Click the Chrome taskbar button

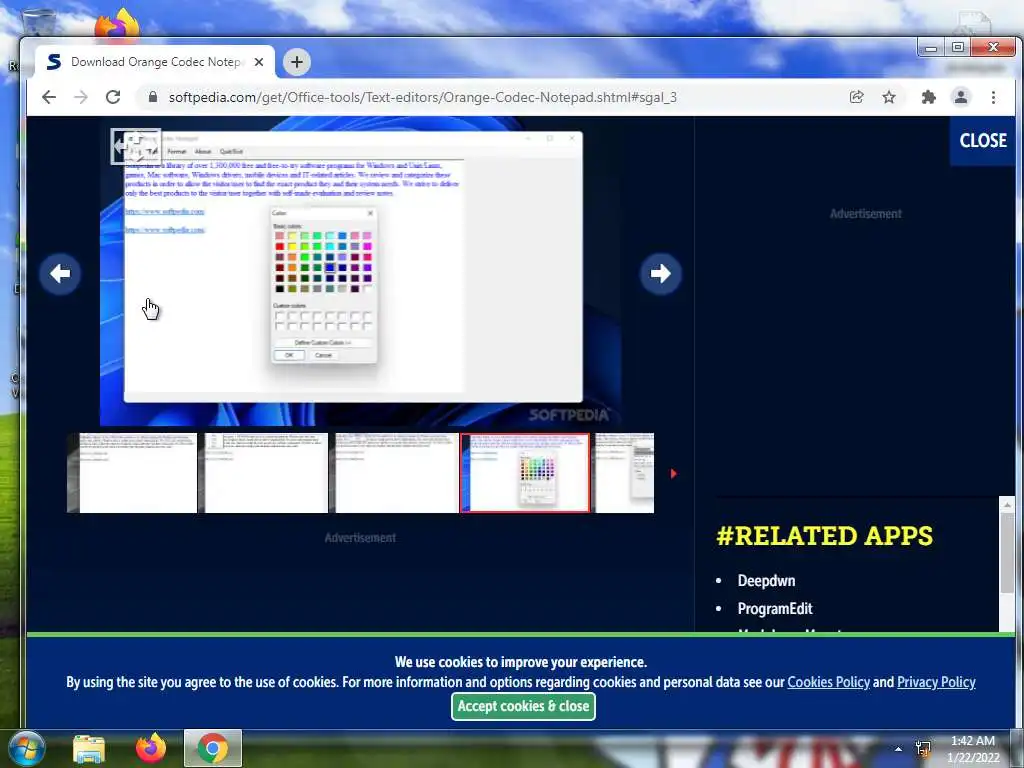pos(213,748)
